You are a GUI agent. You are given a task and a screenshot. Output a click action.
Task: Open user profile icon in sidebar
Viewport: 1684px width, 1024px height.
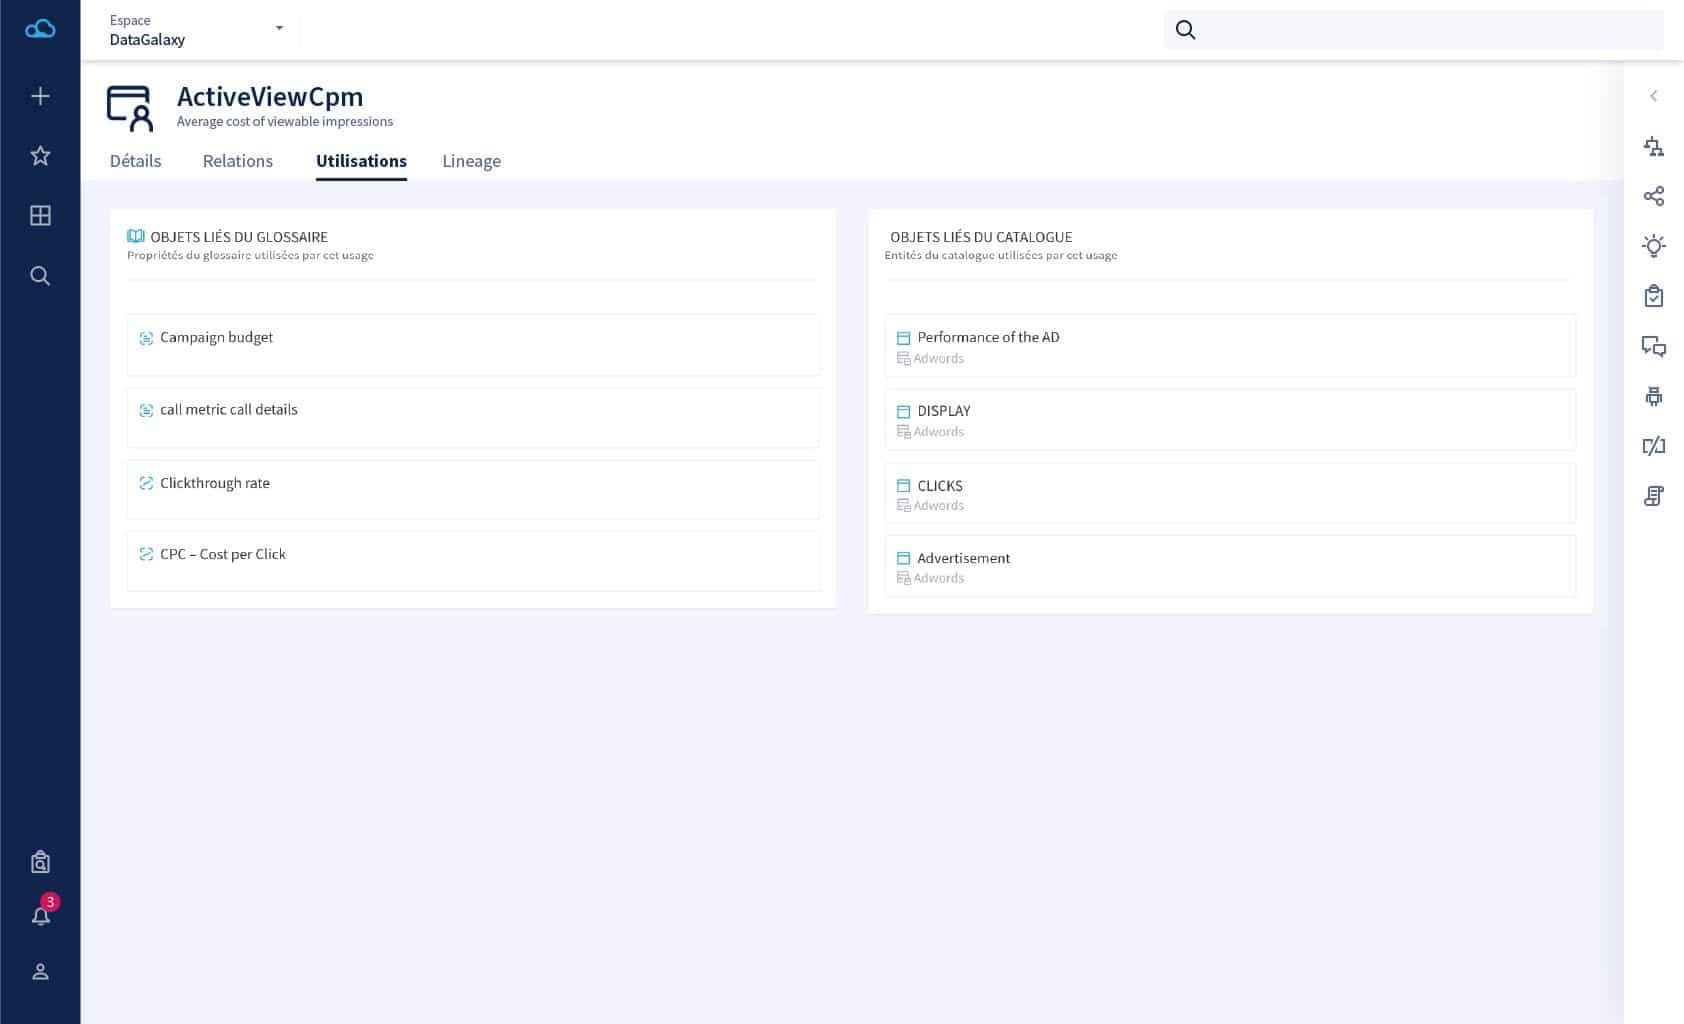point(40,972)
